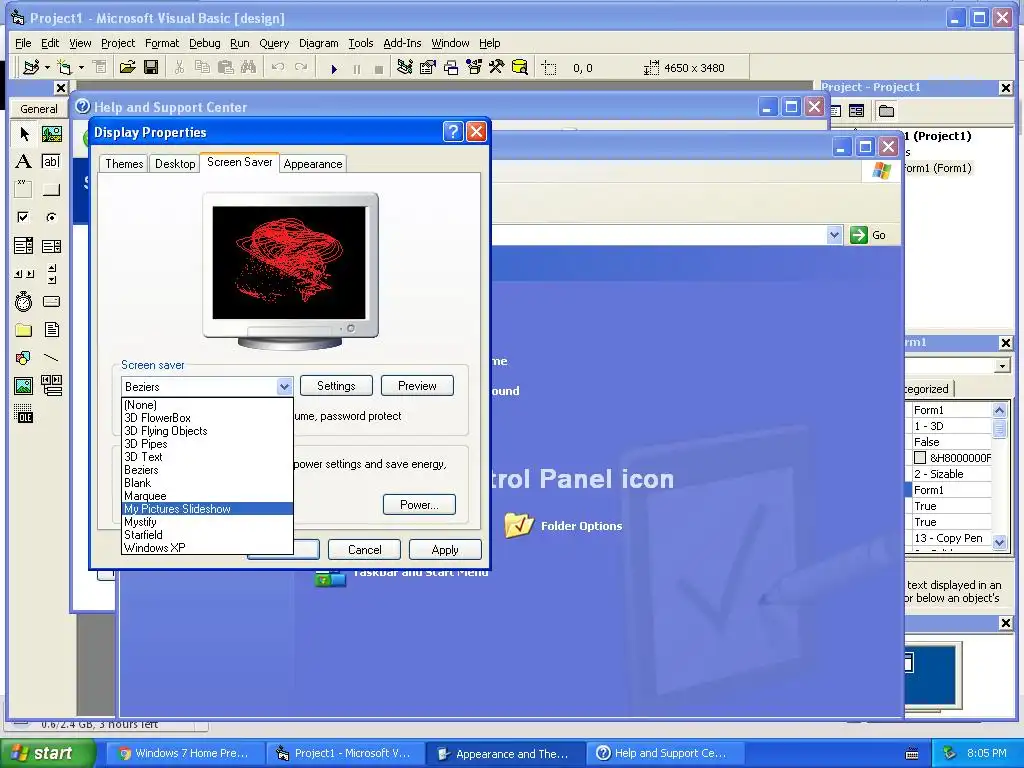Select the Data control tool
Screen dimensions: 1024x768
point(52,386)
